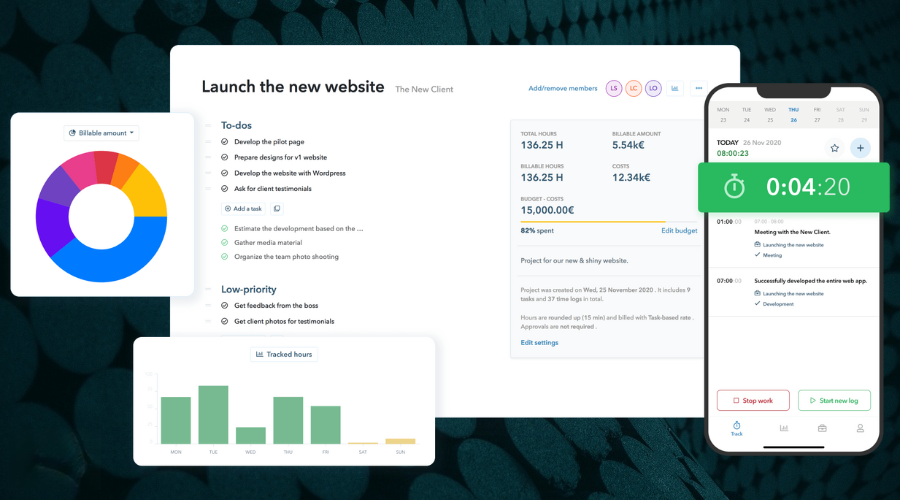Click checkmark icon next to Development tag
The width and height of the screenshot is (900, 500).
click(x=757, y=304)
